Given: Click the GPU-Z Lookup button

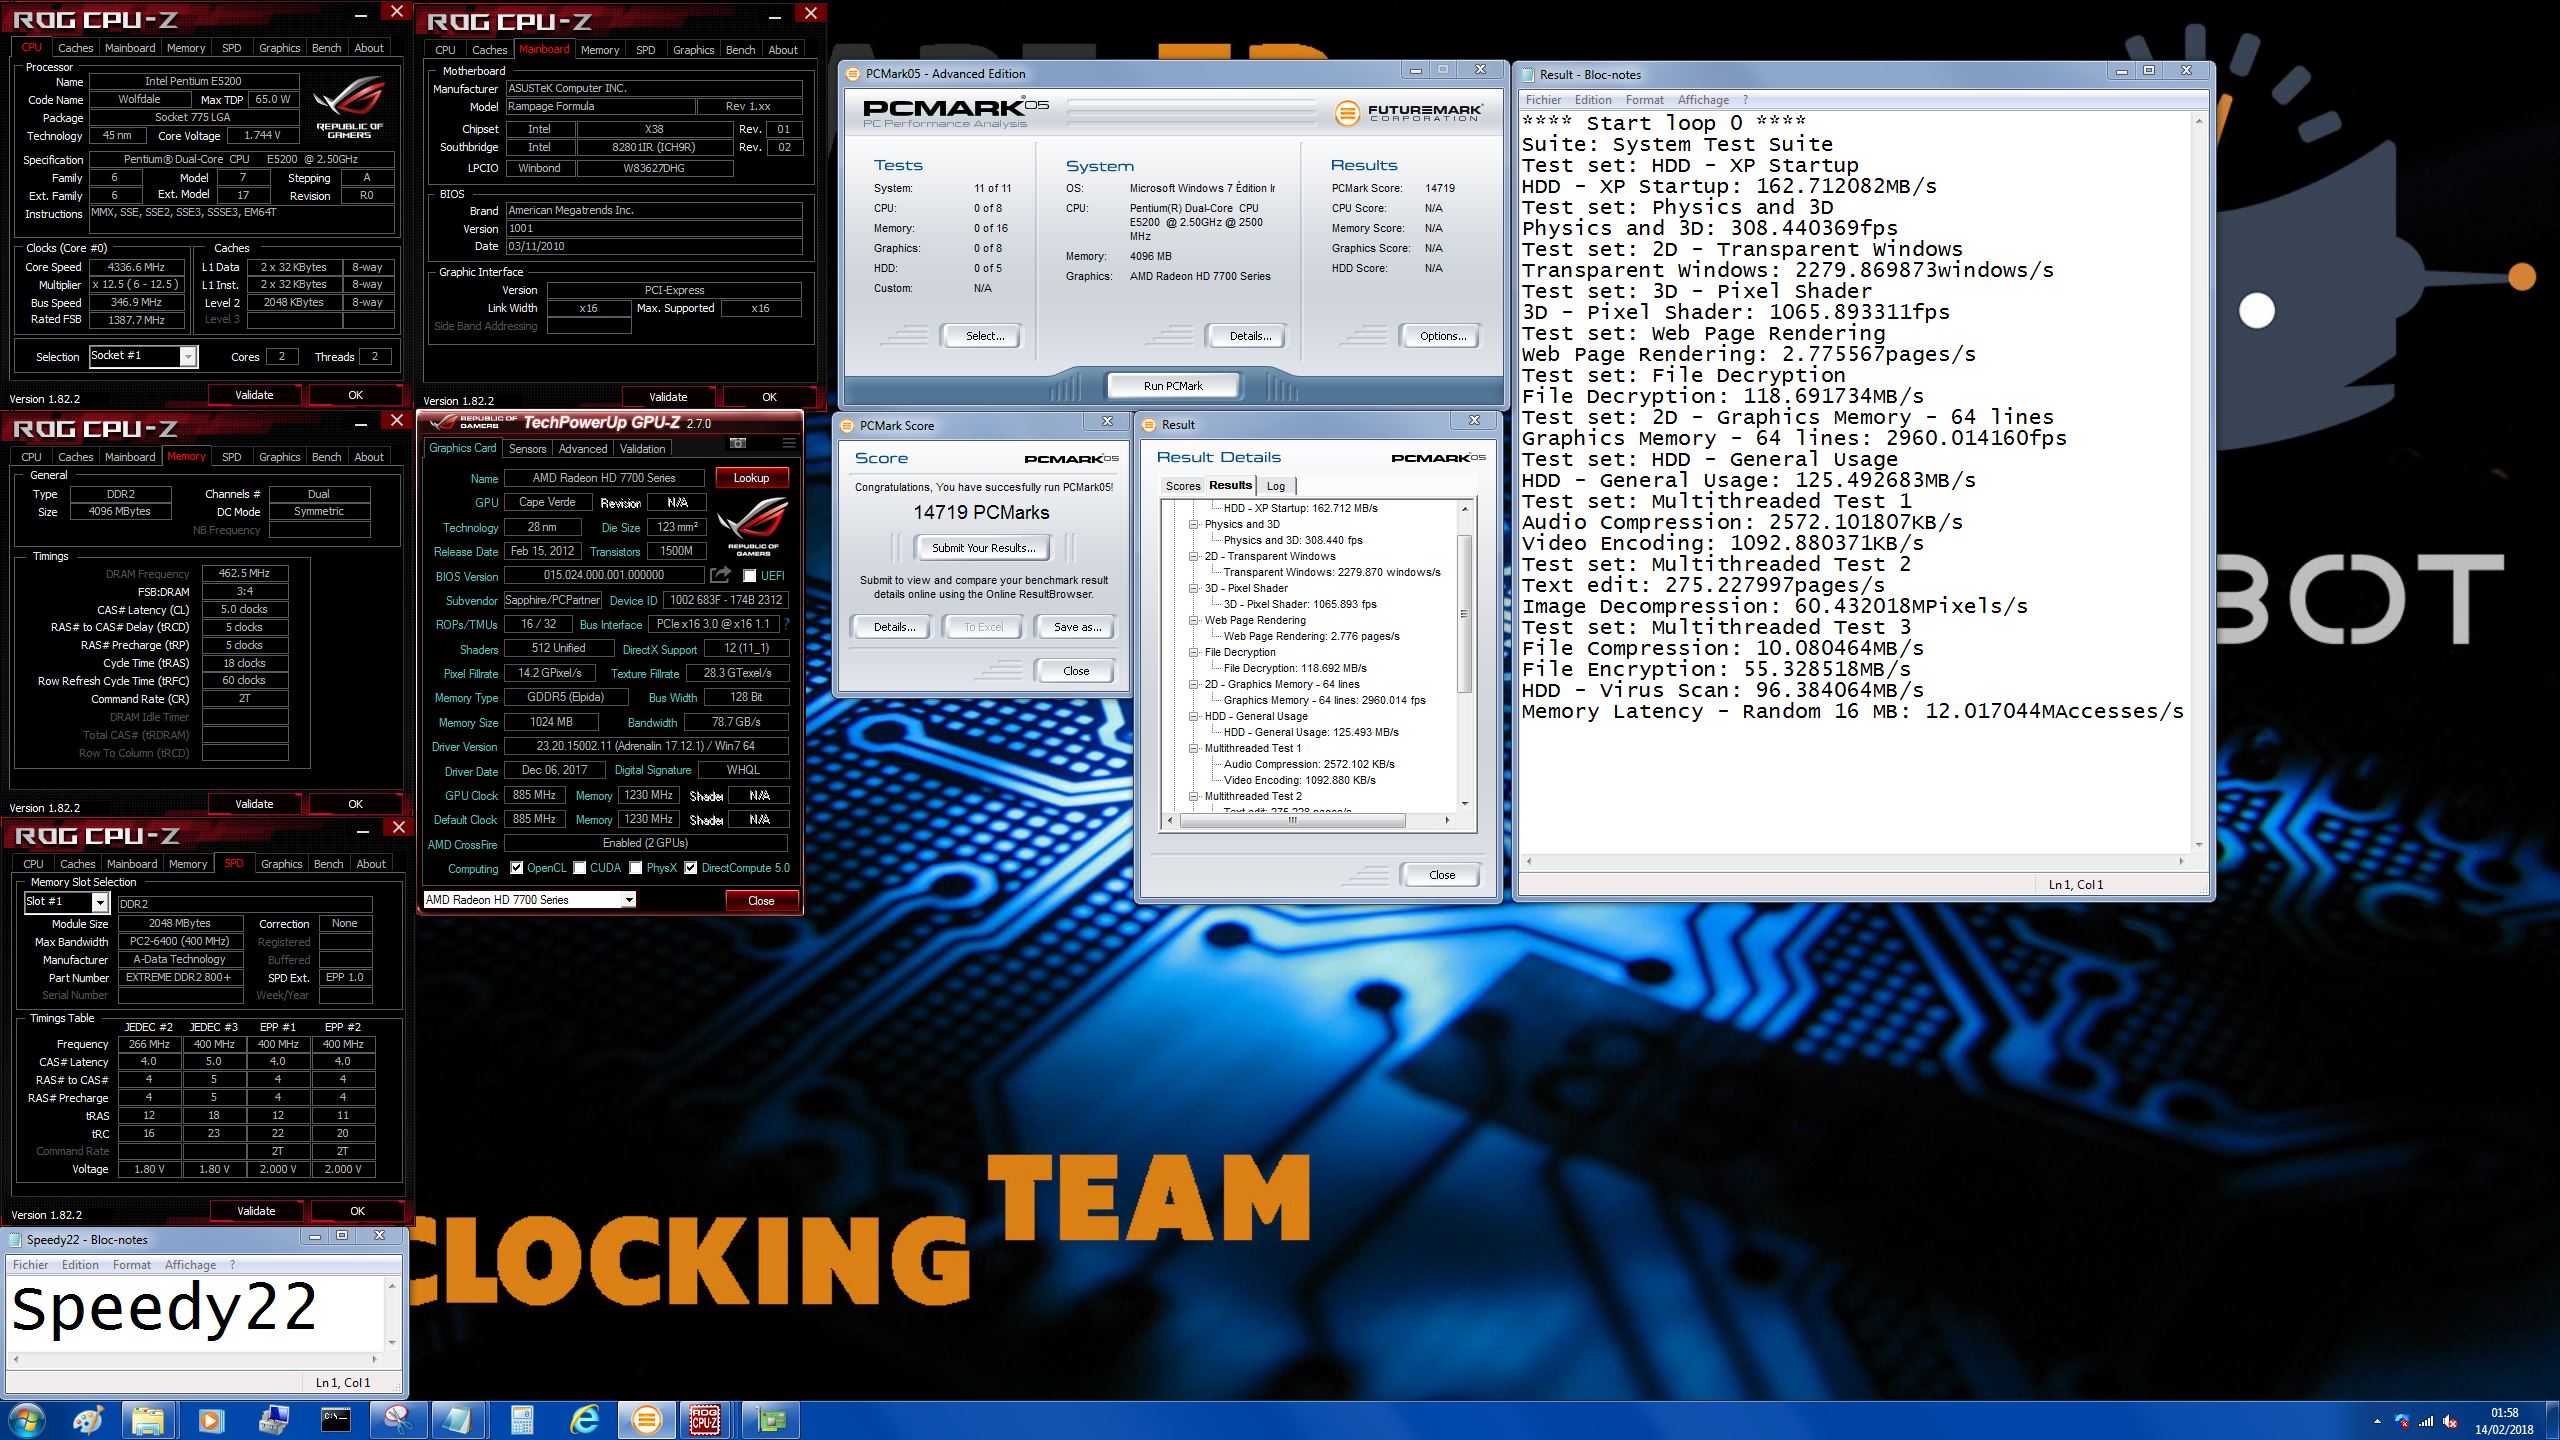Looking at the screenshot, I should [751, 478].
